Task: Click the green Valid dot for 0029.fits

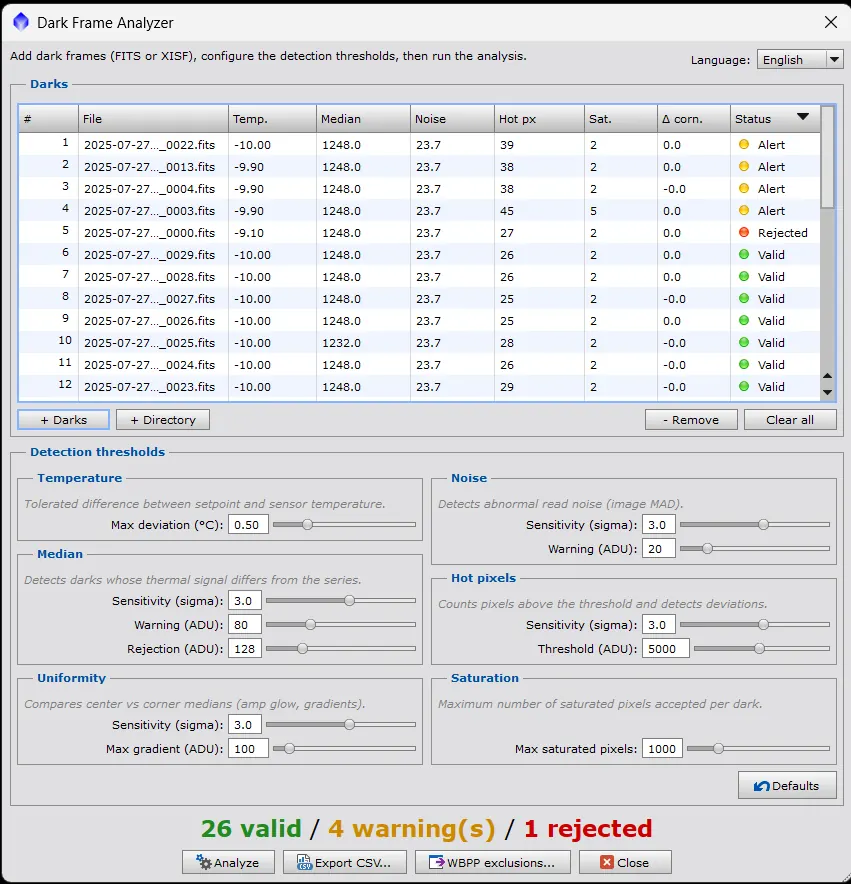Action: (x=744, y=254)
